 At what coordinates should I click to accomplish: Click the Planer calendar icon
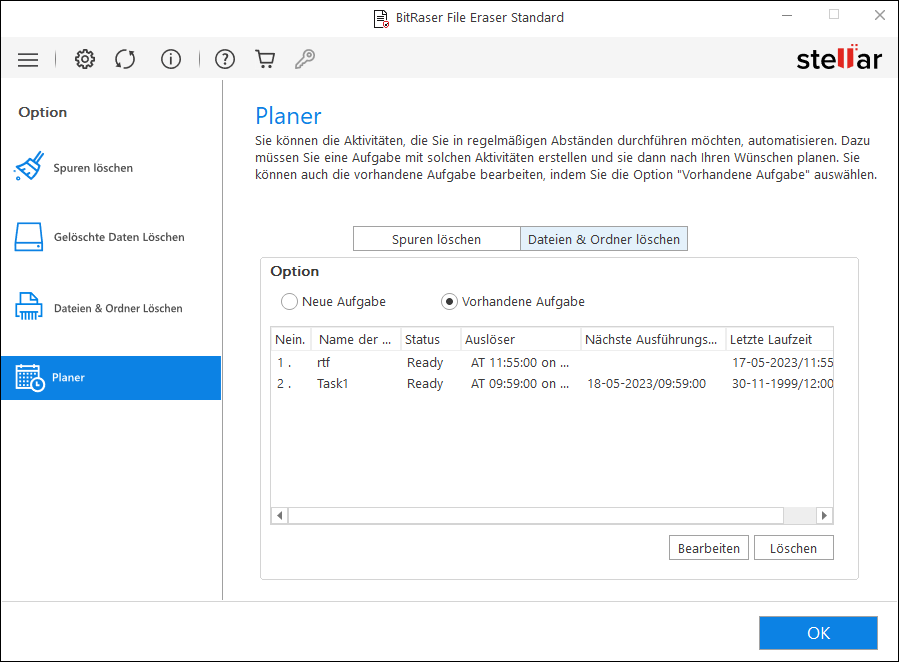pos(30,378)
